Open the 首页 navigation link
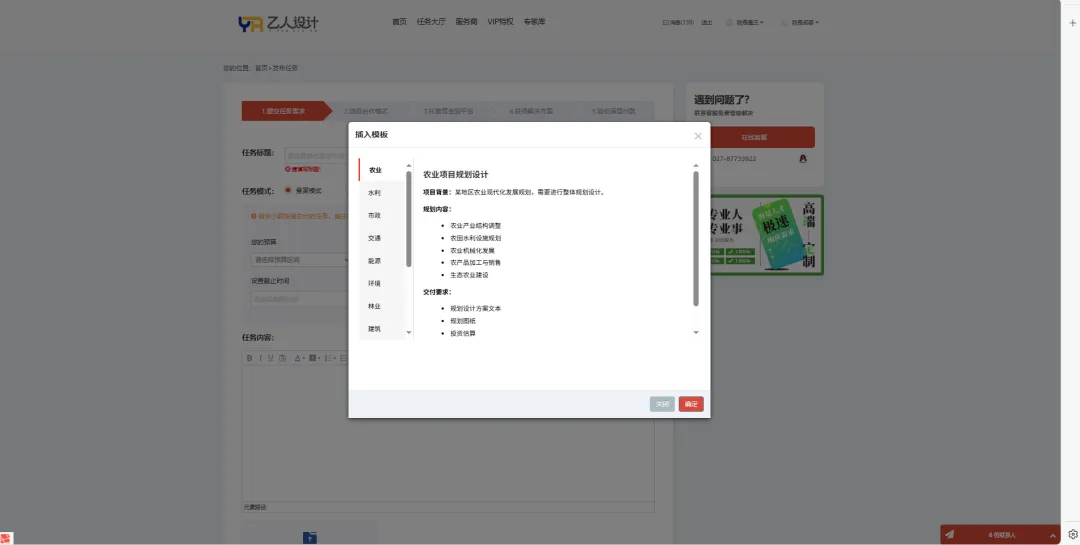The image size is (1080, 545). pos(399,22)
